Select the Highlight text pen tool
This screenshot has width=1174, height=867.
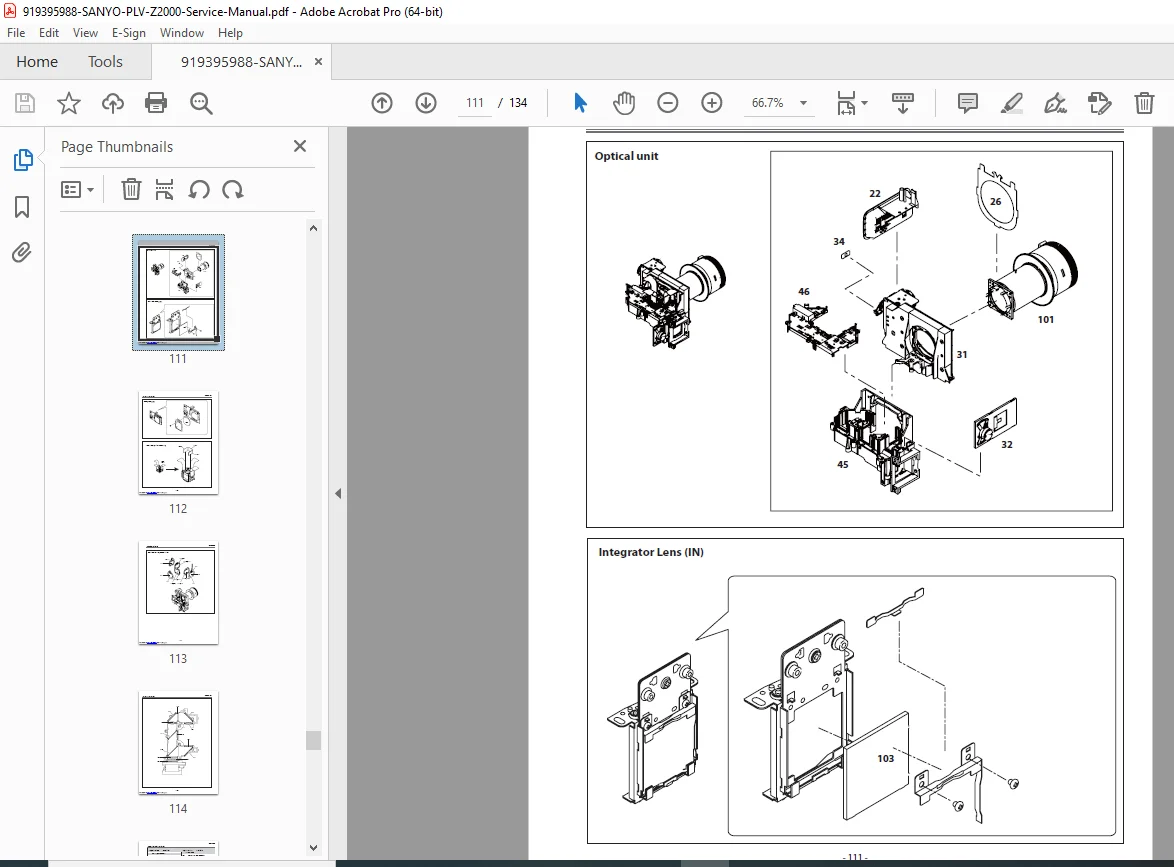click(1012, 103)
